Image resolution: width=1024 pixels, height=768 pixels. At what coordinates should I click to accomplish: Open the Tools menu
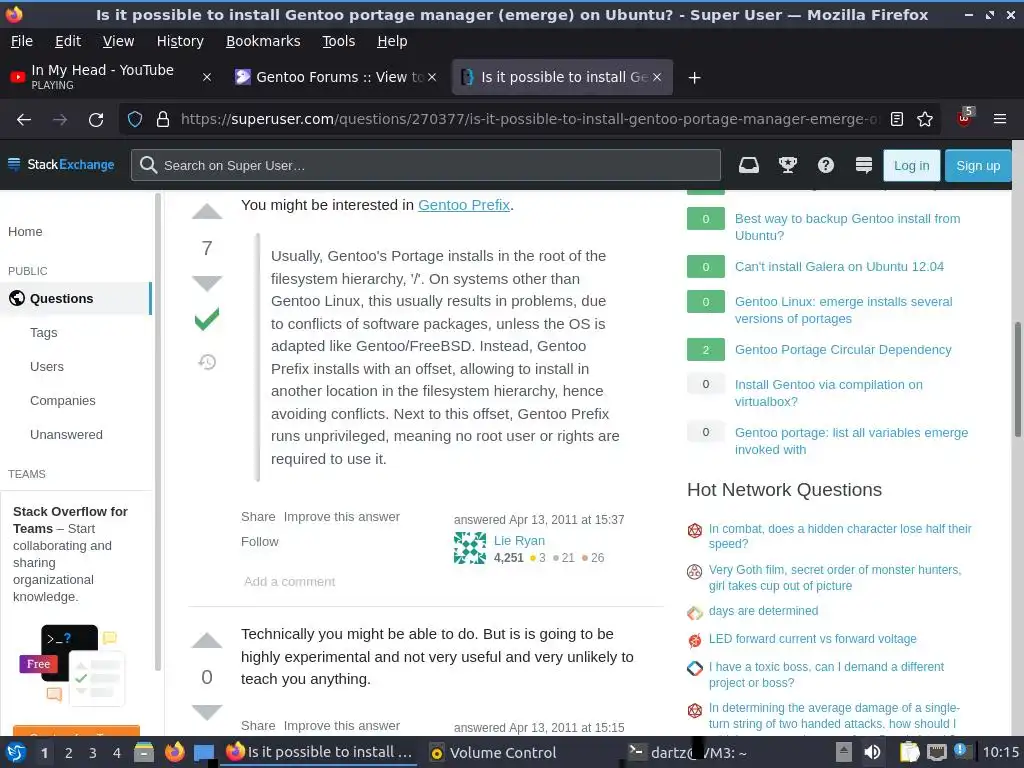pos(338,41)
